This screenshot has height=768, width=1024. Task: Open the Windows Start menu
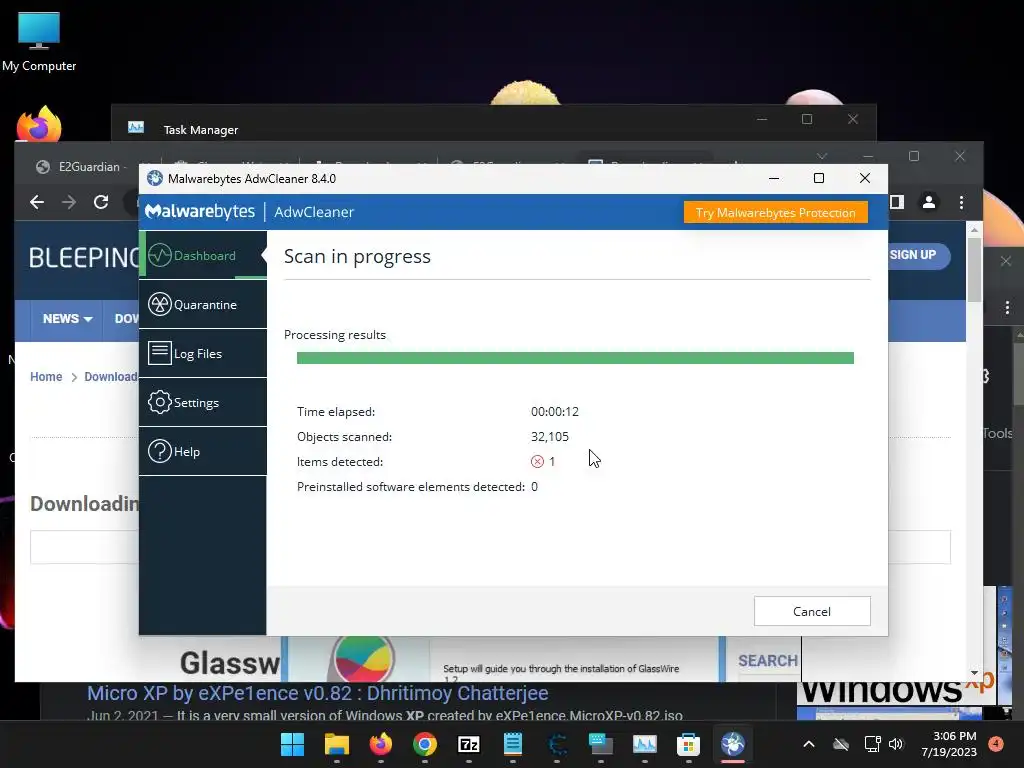[x=293, y=744]
